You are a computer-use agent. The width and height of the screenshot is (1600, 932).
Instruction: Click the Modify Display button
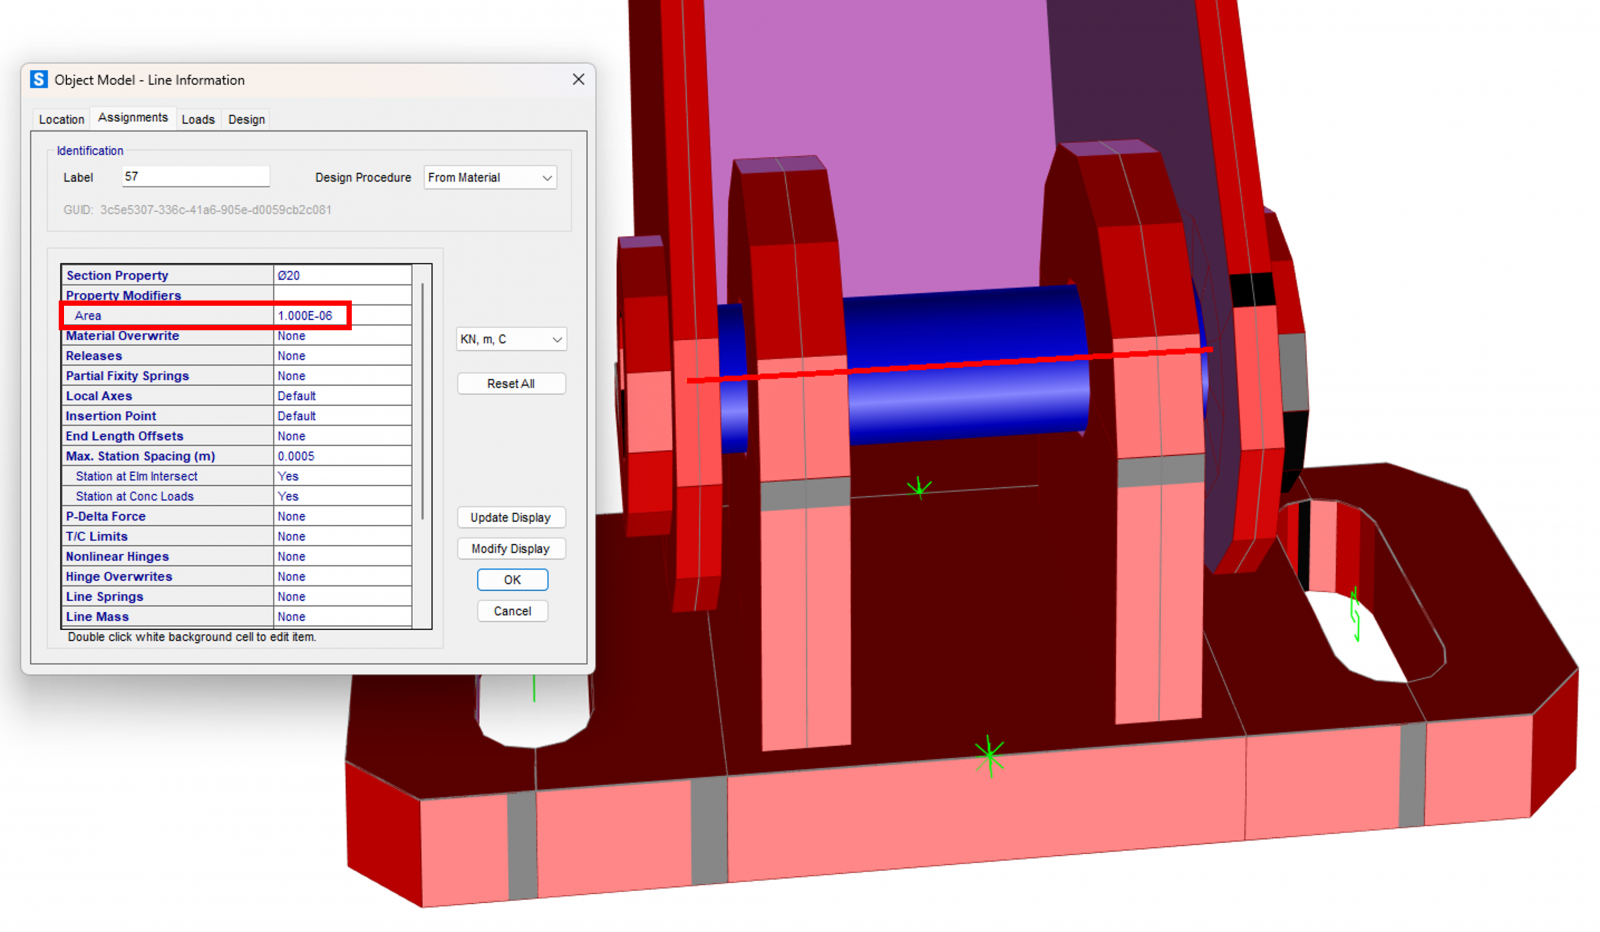511,549
